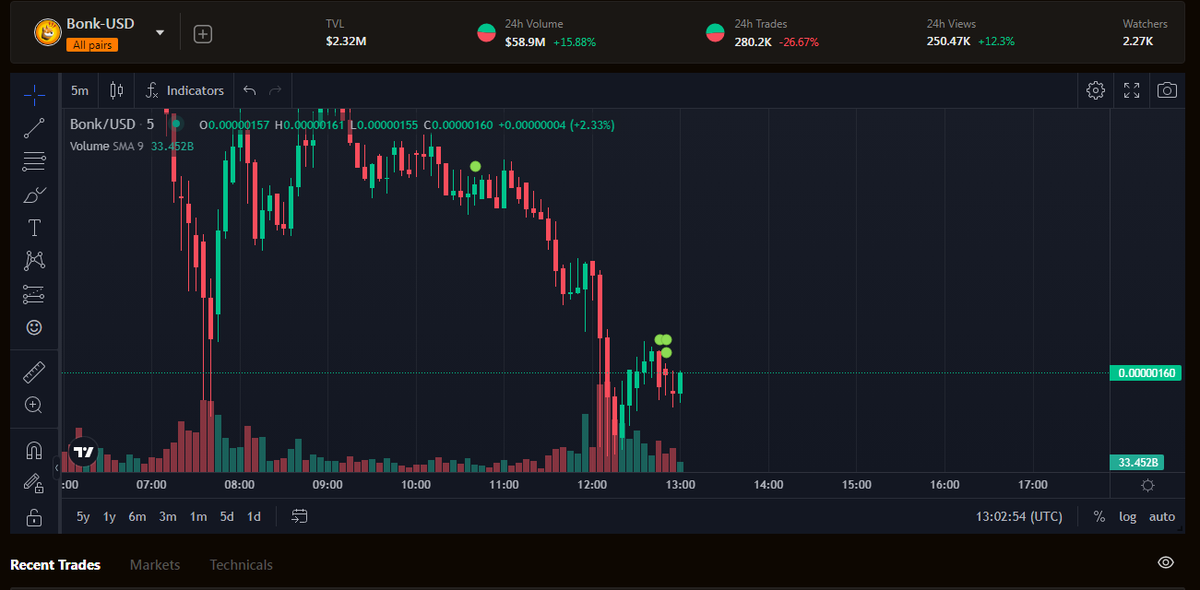Open the Indicators dialog
The image size is (1200, 590).
185,90
